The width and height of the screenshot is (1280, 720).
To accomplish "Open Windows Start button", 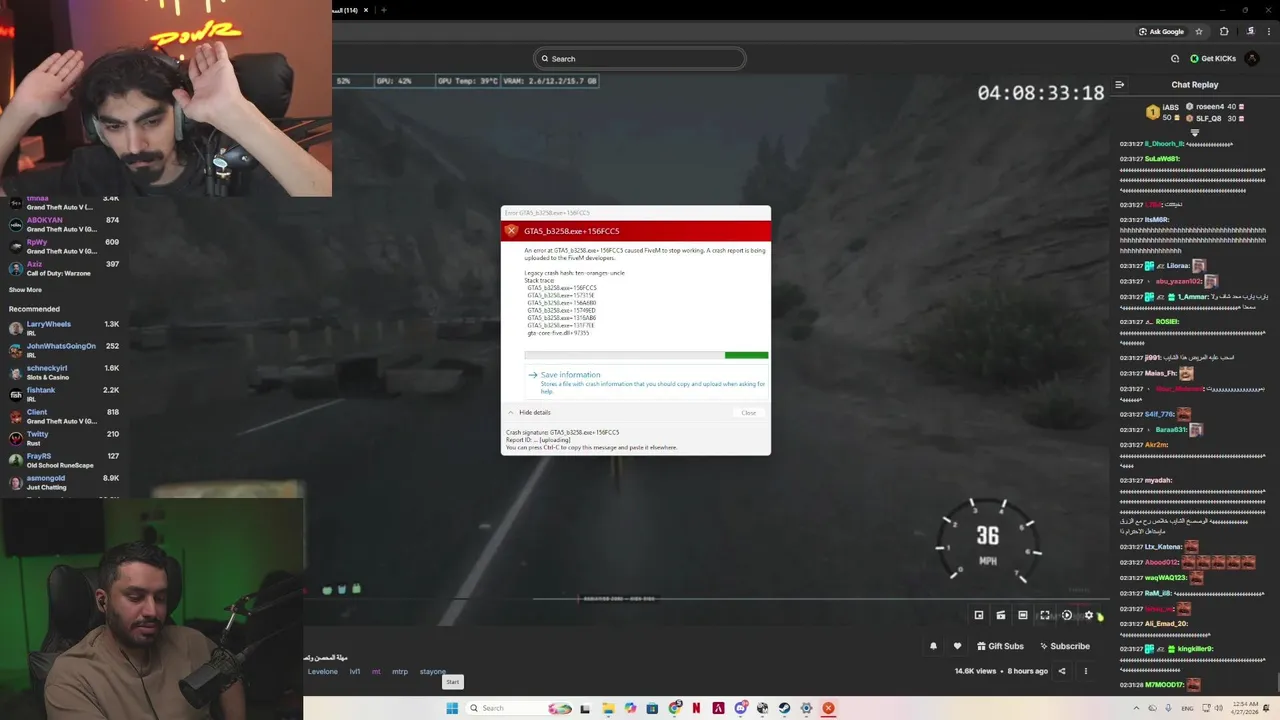I will pyautogui.click(x=452, y=708).
